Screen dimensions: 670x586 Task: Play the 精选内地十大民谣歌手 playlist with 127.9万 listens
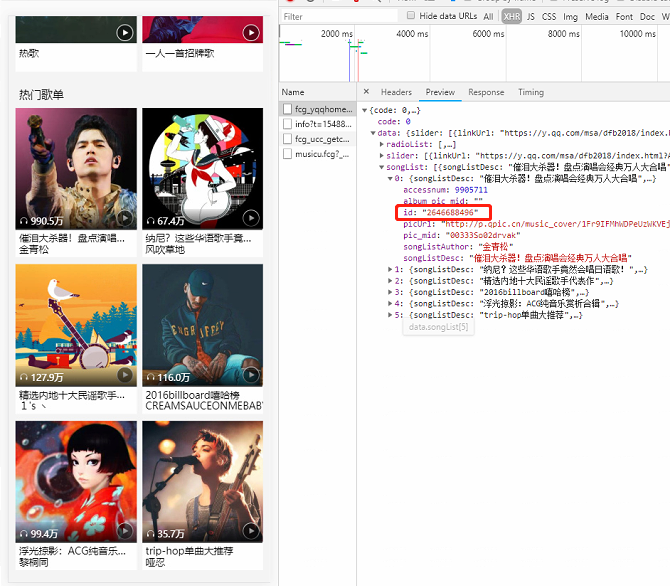click(125, 375)
